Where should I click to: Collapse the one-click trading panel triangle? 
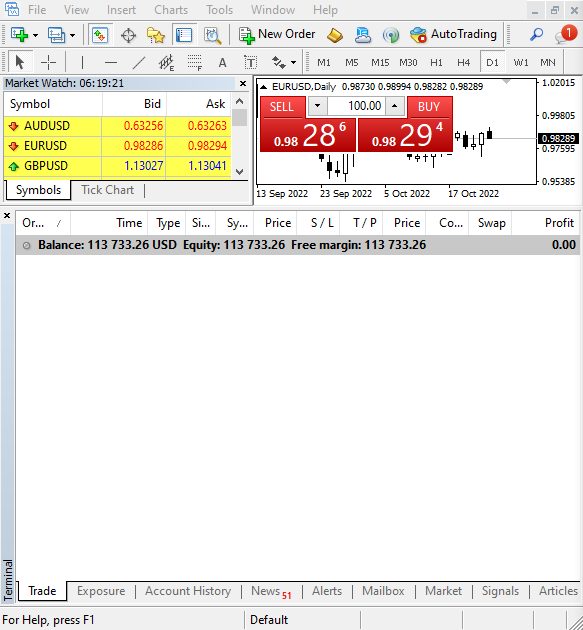coord(264,87)
